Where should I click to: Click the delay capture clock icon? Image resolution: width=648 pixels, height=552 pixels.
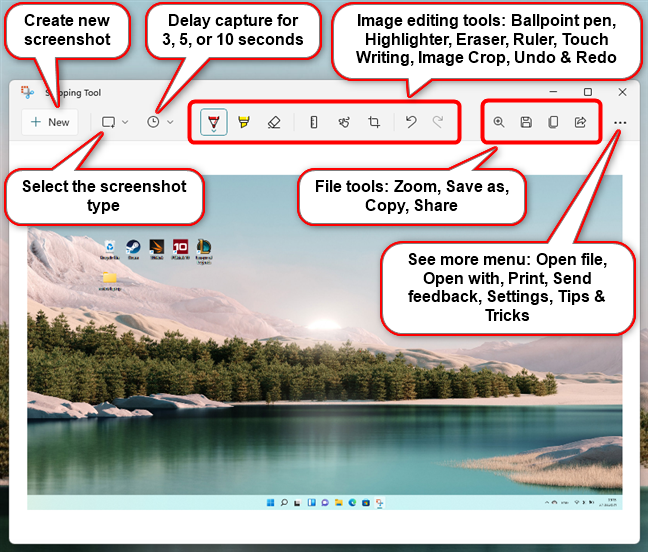pyautogui.click(x=153, y=122)
